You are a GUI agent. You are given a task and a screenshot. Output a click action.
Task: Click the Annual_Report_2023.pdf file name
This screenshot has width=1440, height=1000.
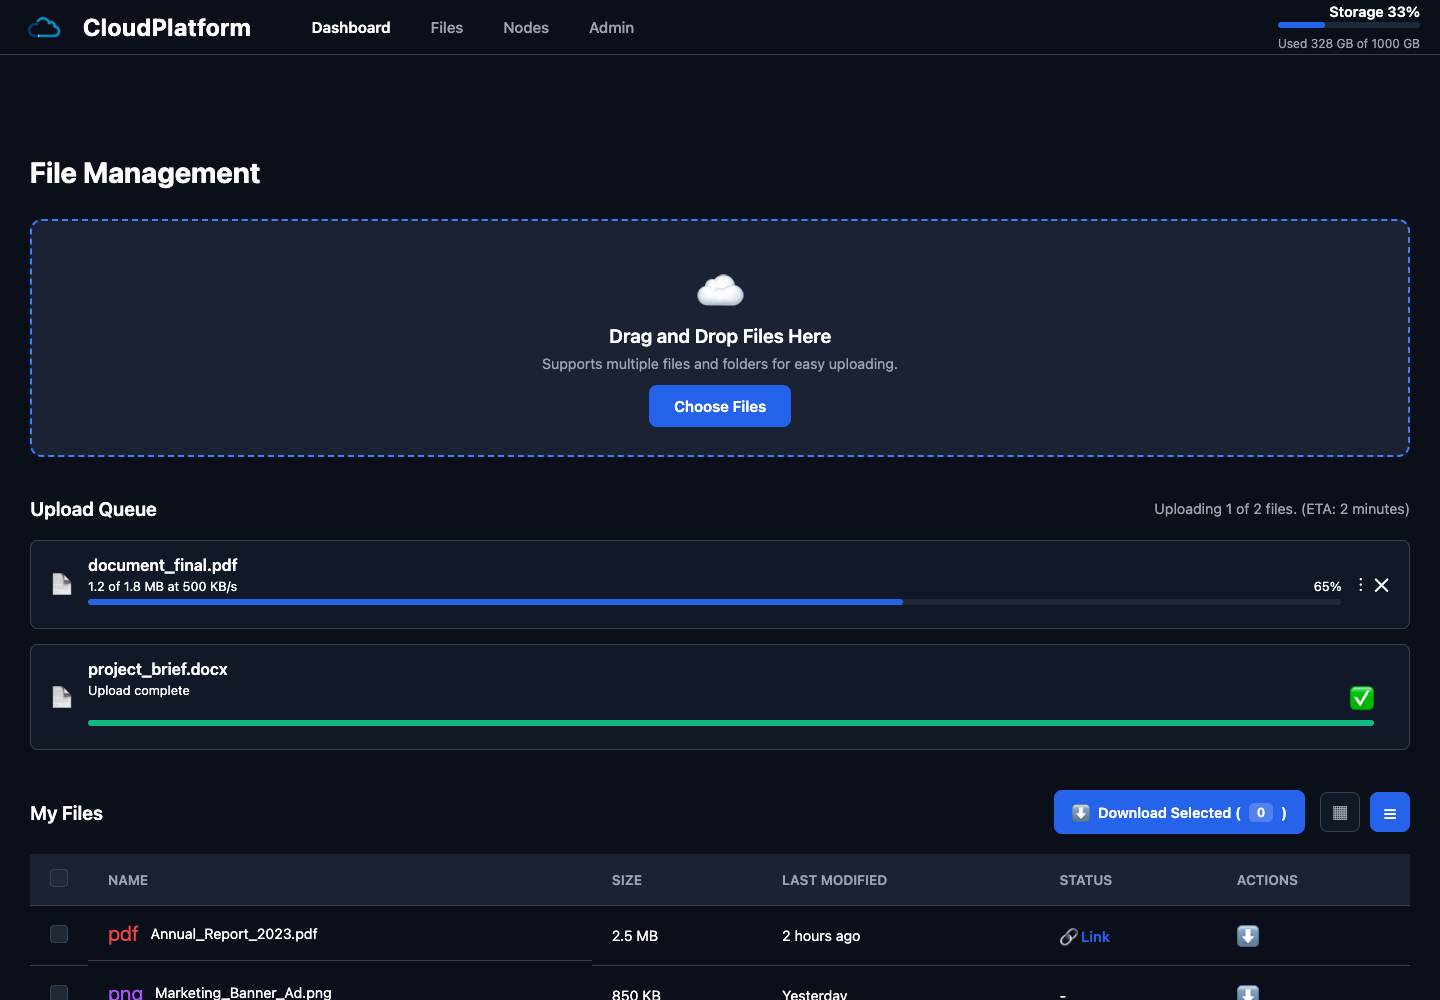[x=234, y=934]
